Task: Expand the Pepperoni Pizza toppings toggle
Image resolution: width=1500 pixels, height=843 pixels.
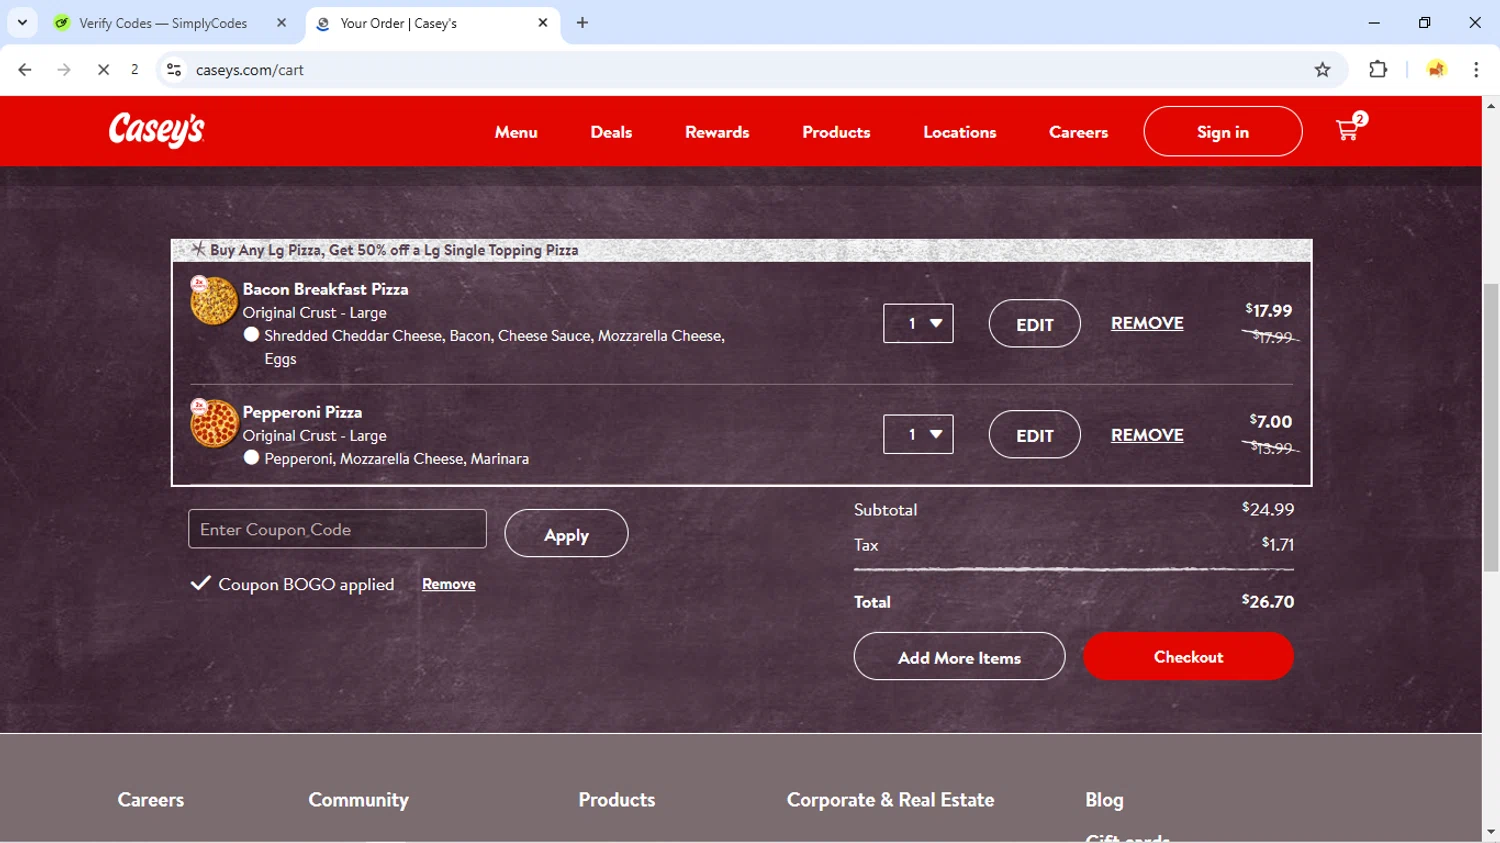Action: [251, 458]
